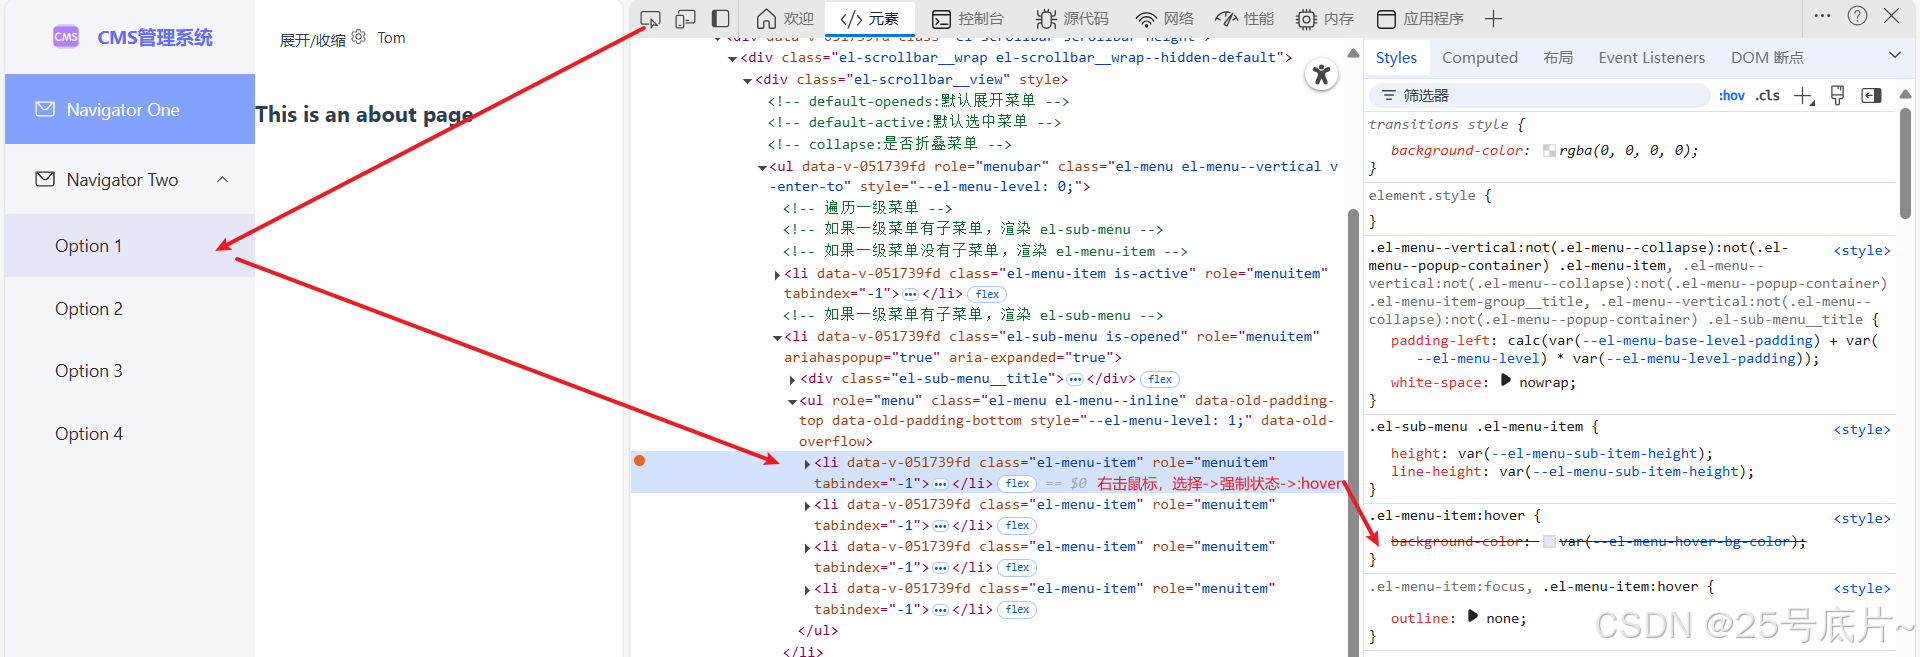Click the orange breakpoint dot beside selected li
Viewport: 1920px width, 657px height.
[x=639, y=461]
